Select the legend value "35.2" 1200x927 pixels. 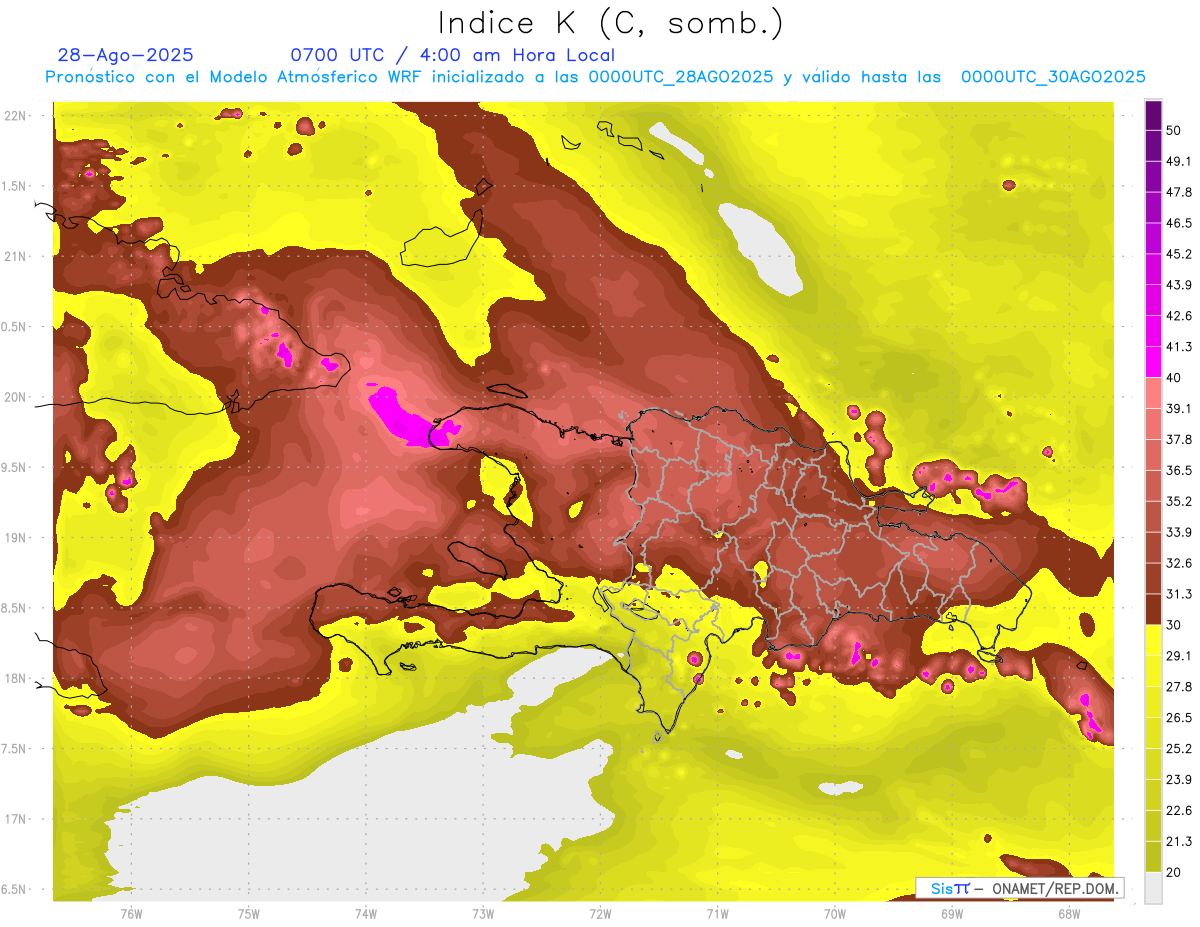(x=1178, y=501)
